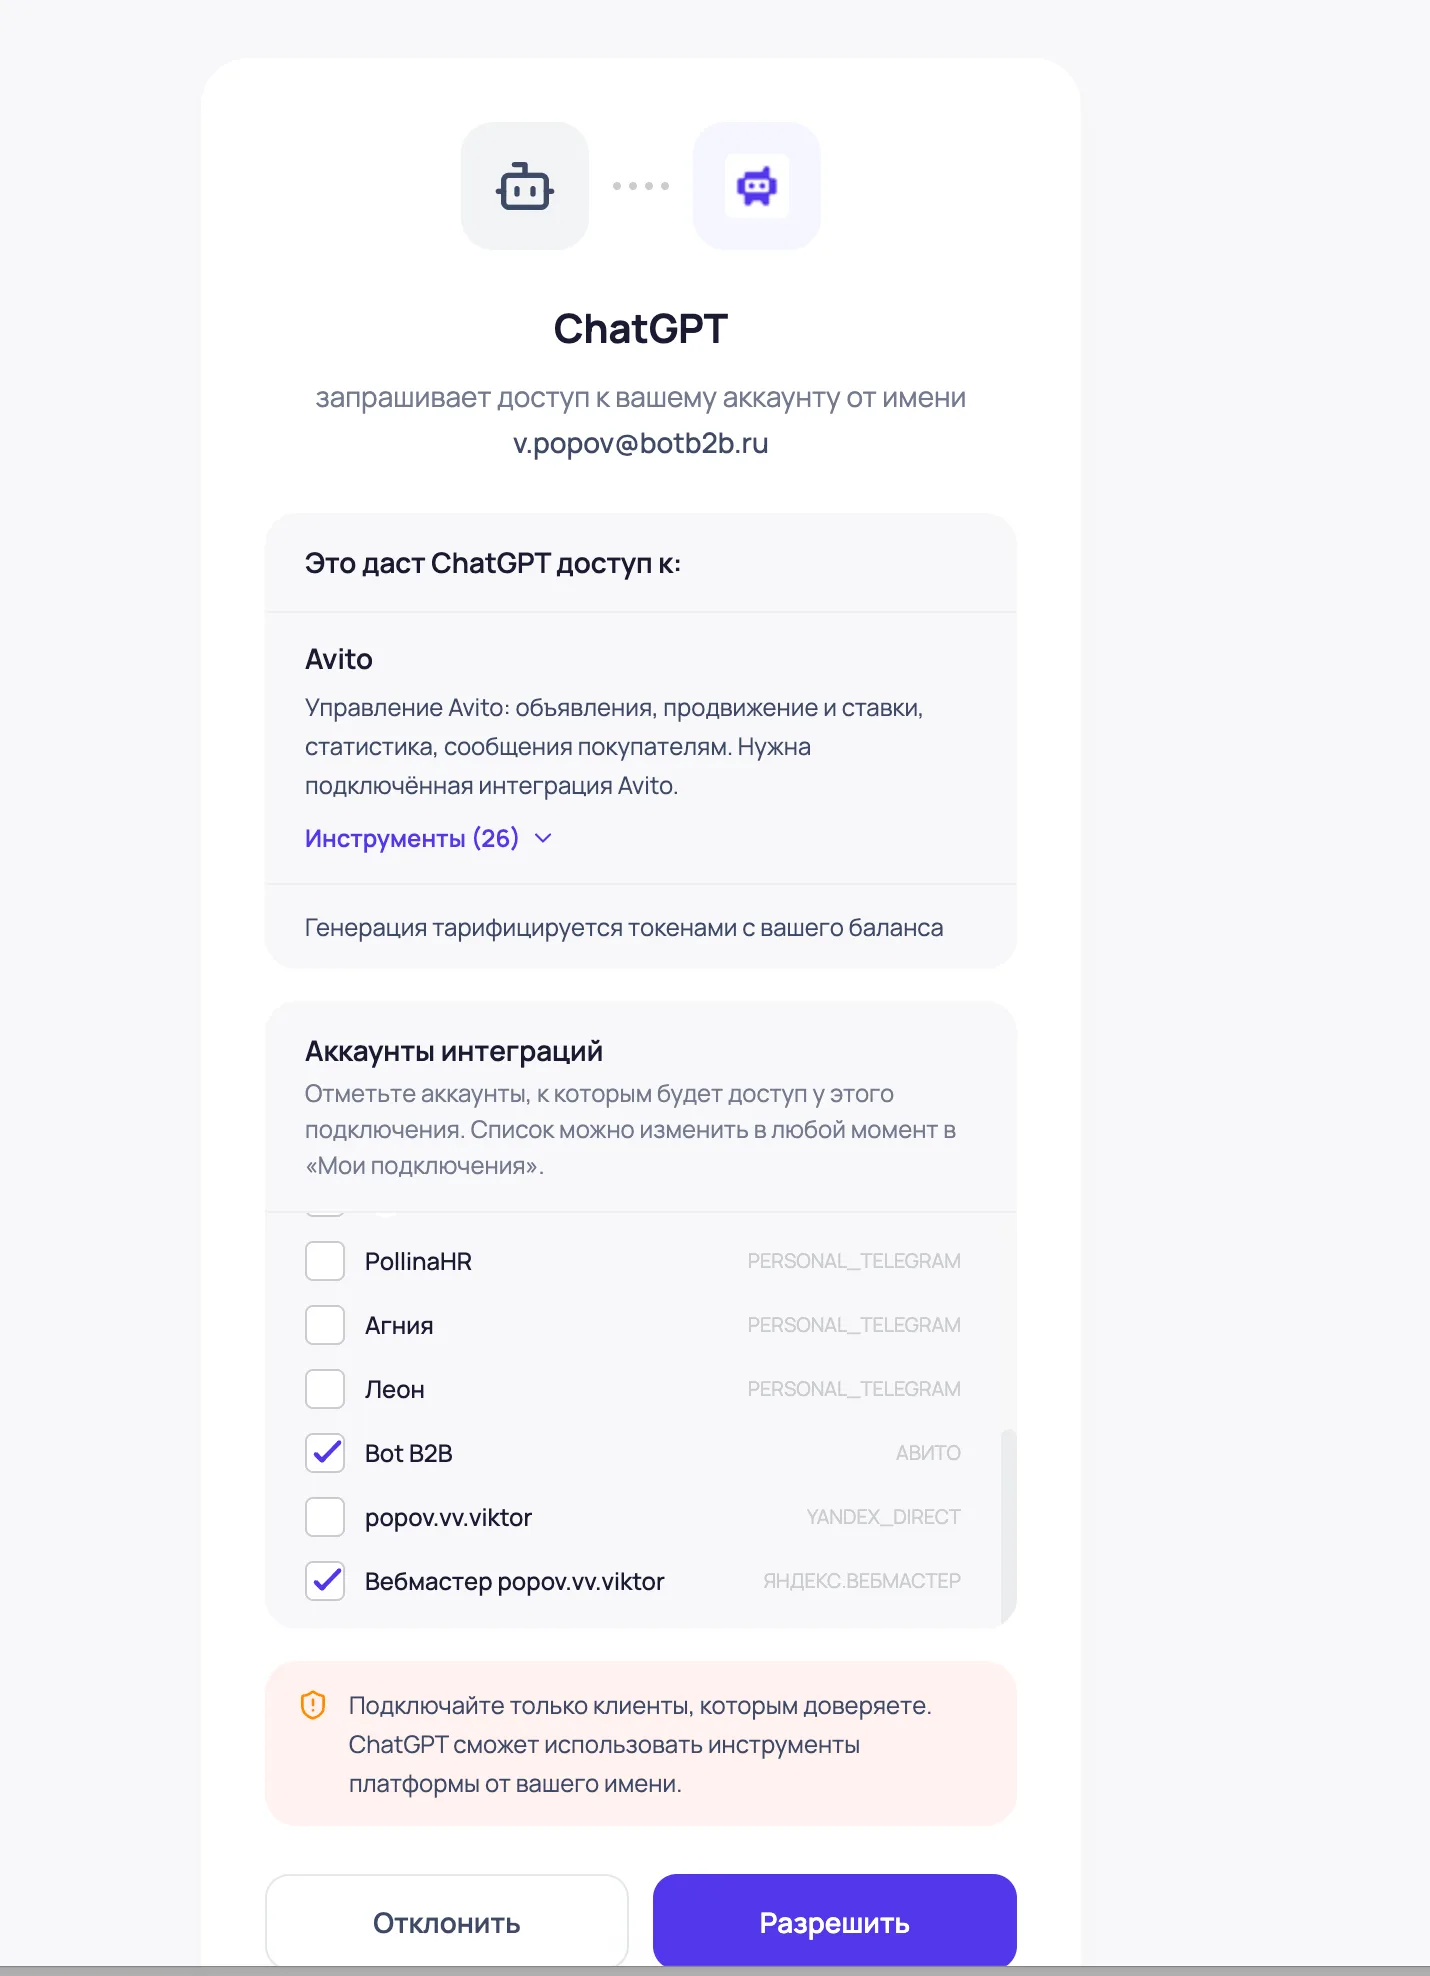Click the orange shield warning icon
1430x1976 pixels.
click(x=313, y=1705)
